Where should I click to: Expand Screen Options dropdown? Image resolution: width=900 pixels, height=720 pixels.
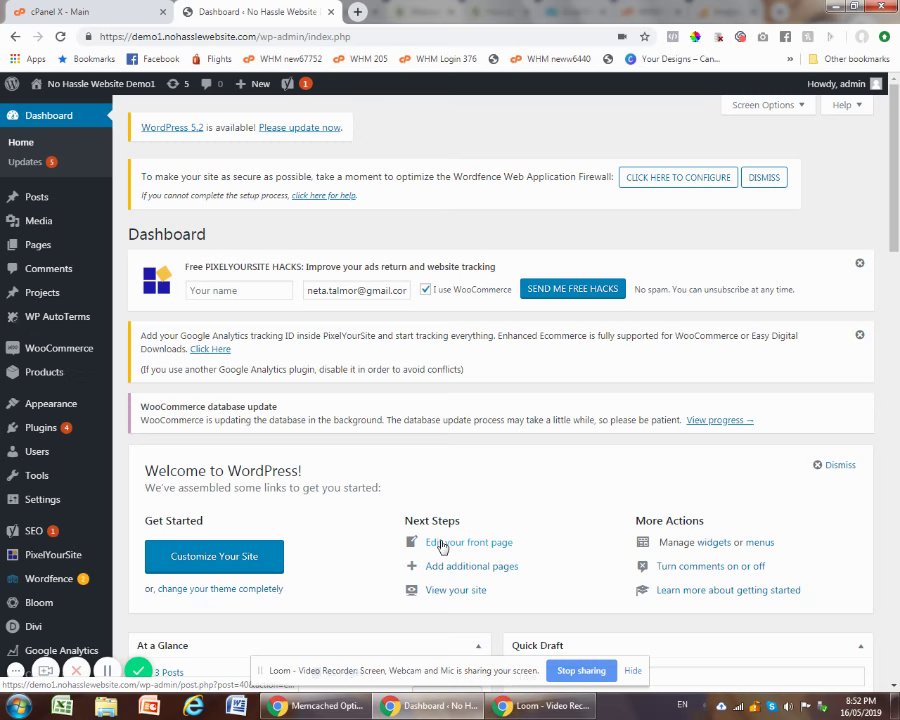coord(768,105)
